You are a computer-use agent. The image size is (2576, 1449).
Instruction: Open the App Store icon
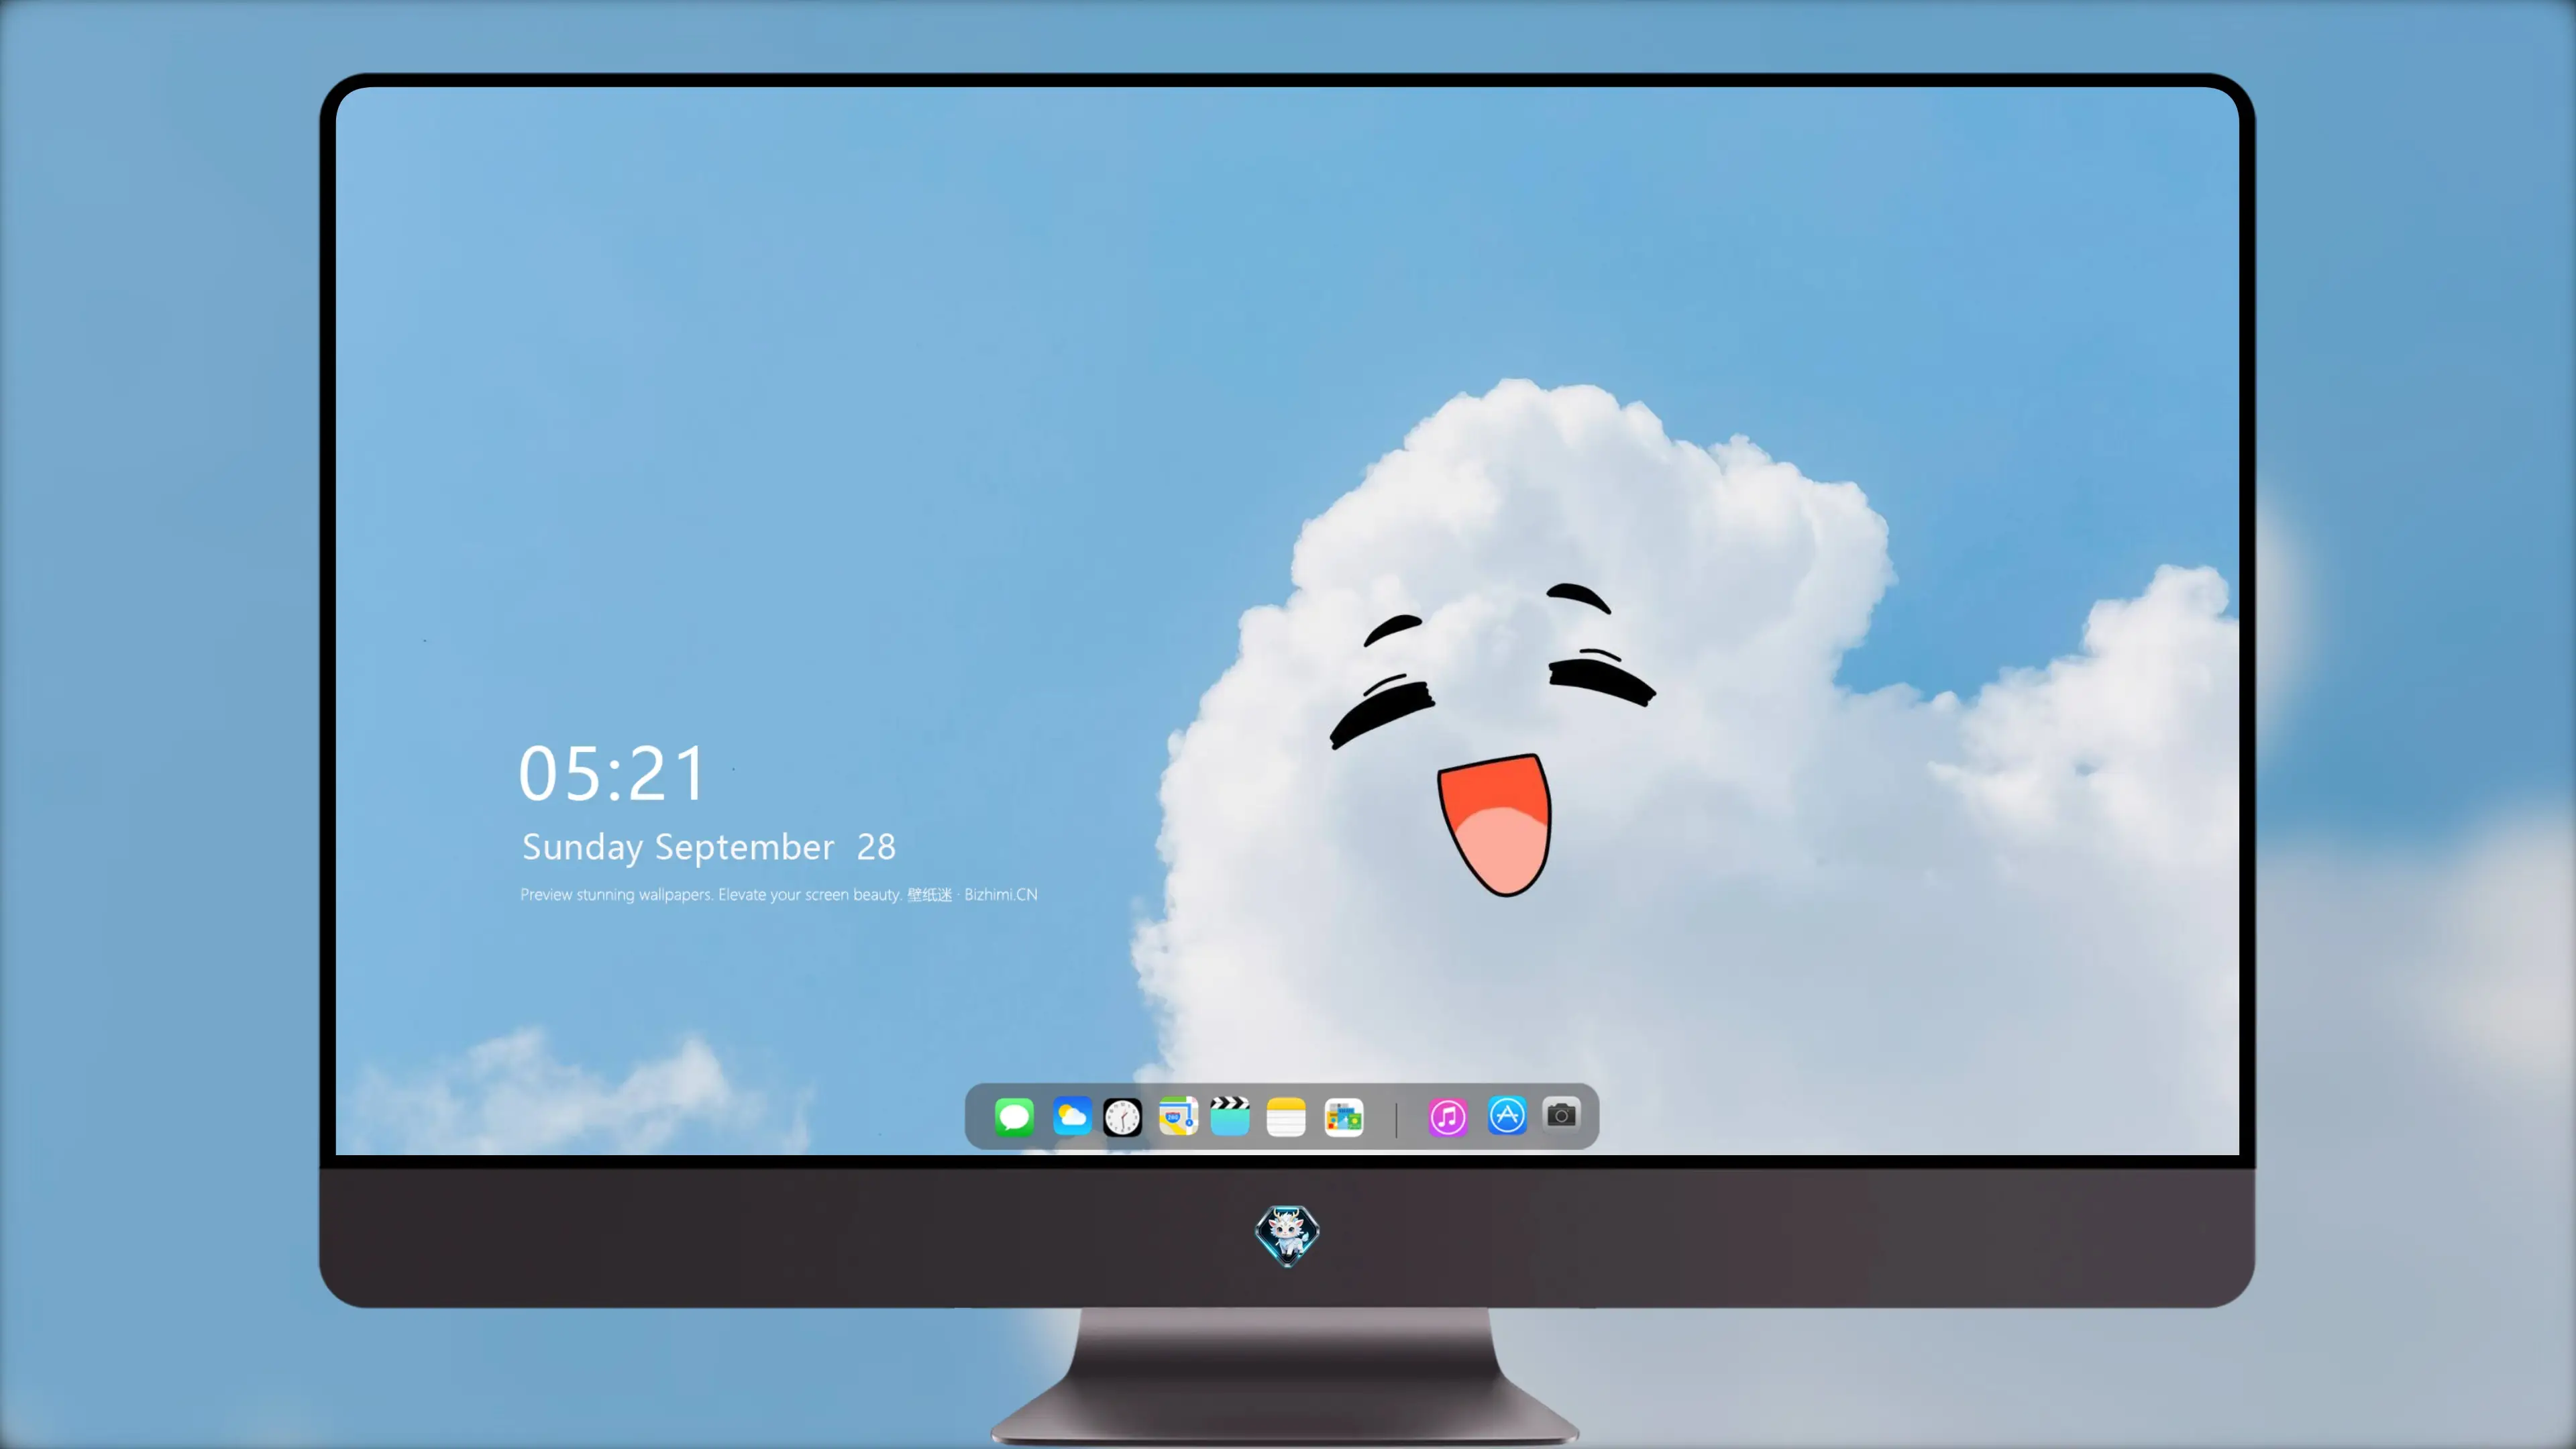(x=1507, y=1115)
